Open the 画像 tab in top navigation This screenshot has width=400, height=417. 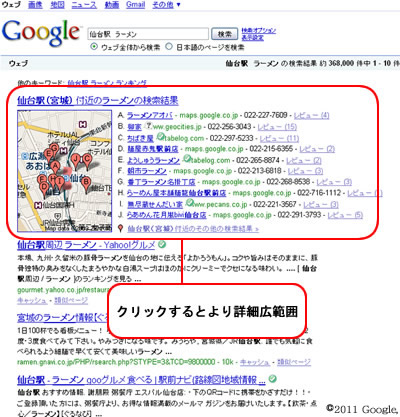coord(35,5)
